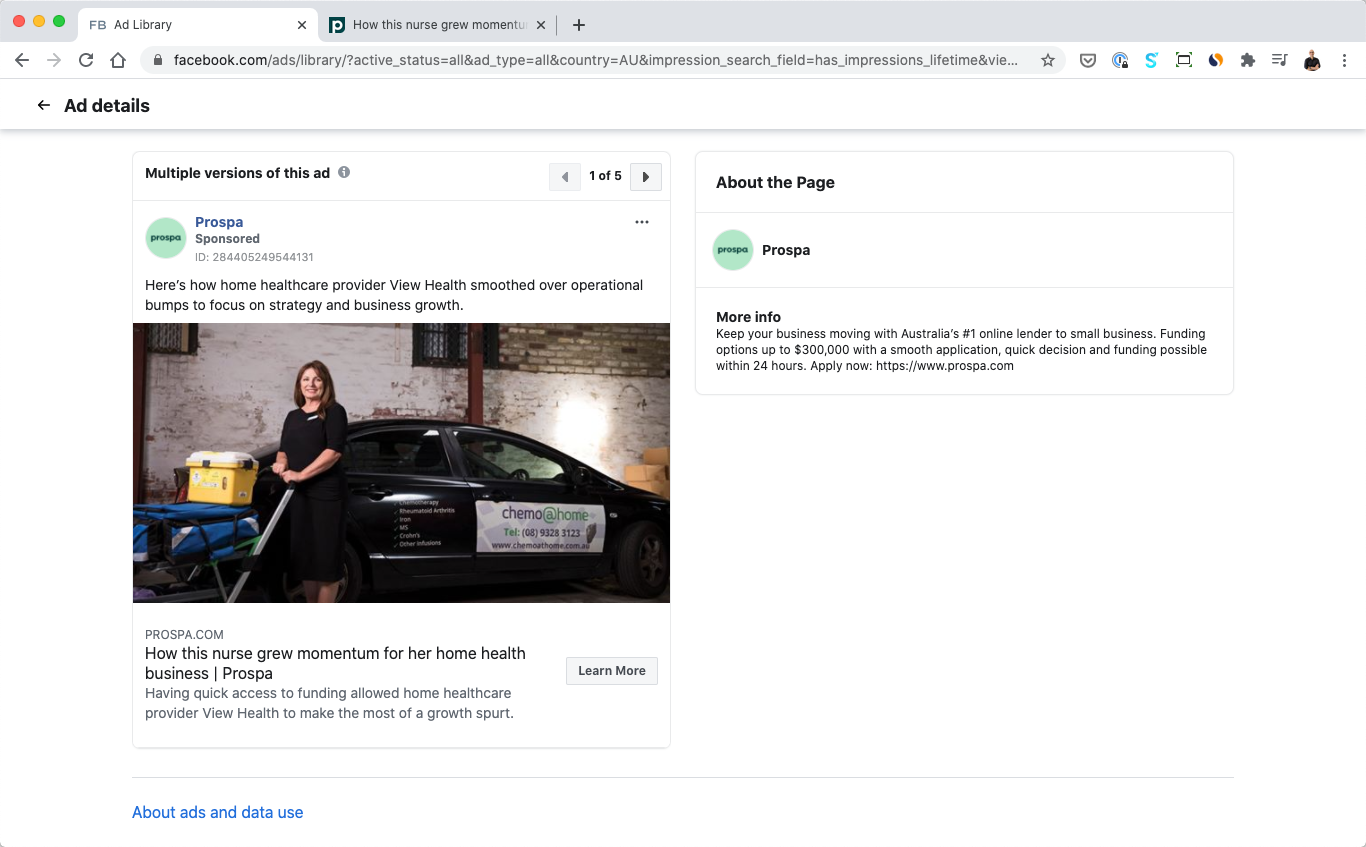Image resolution: width=1366 pixels, height=847 pixels.
Task: Open the browser home page icon
Action: pyautogui.click(x=118, y=60)
